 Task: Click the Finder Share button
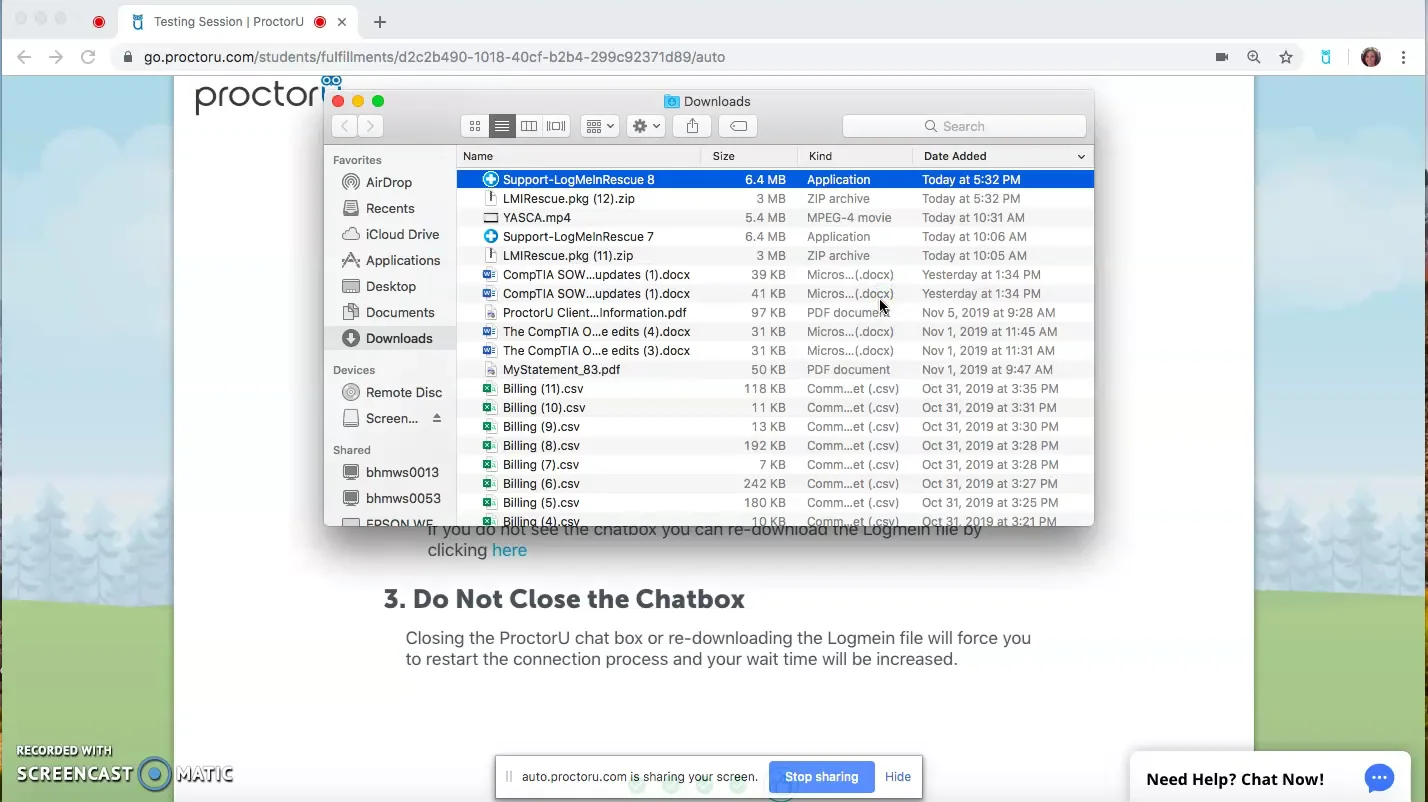(692, 126)
